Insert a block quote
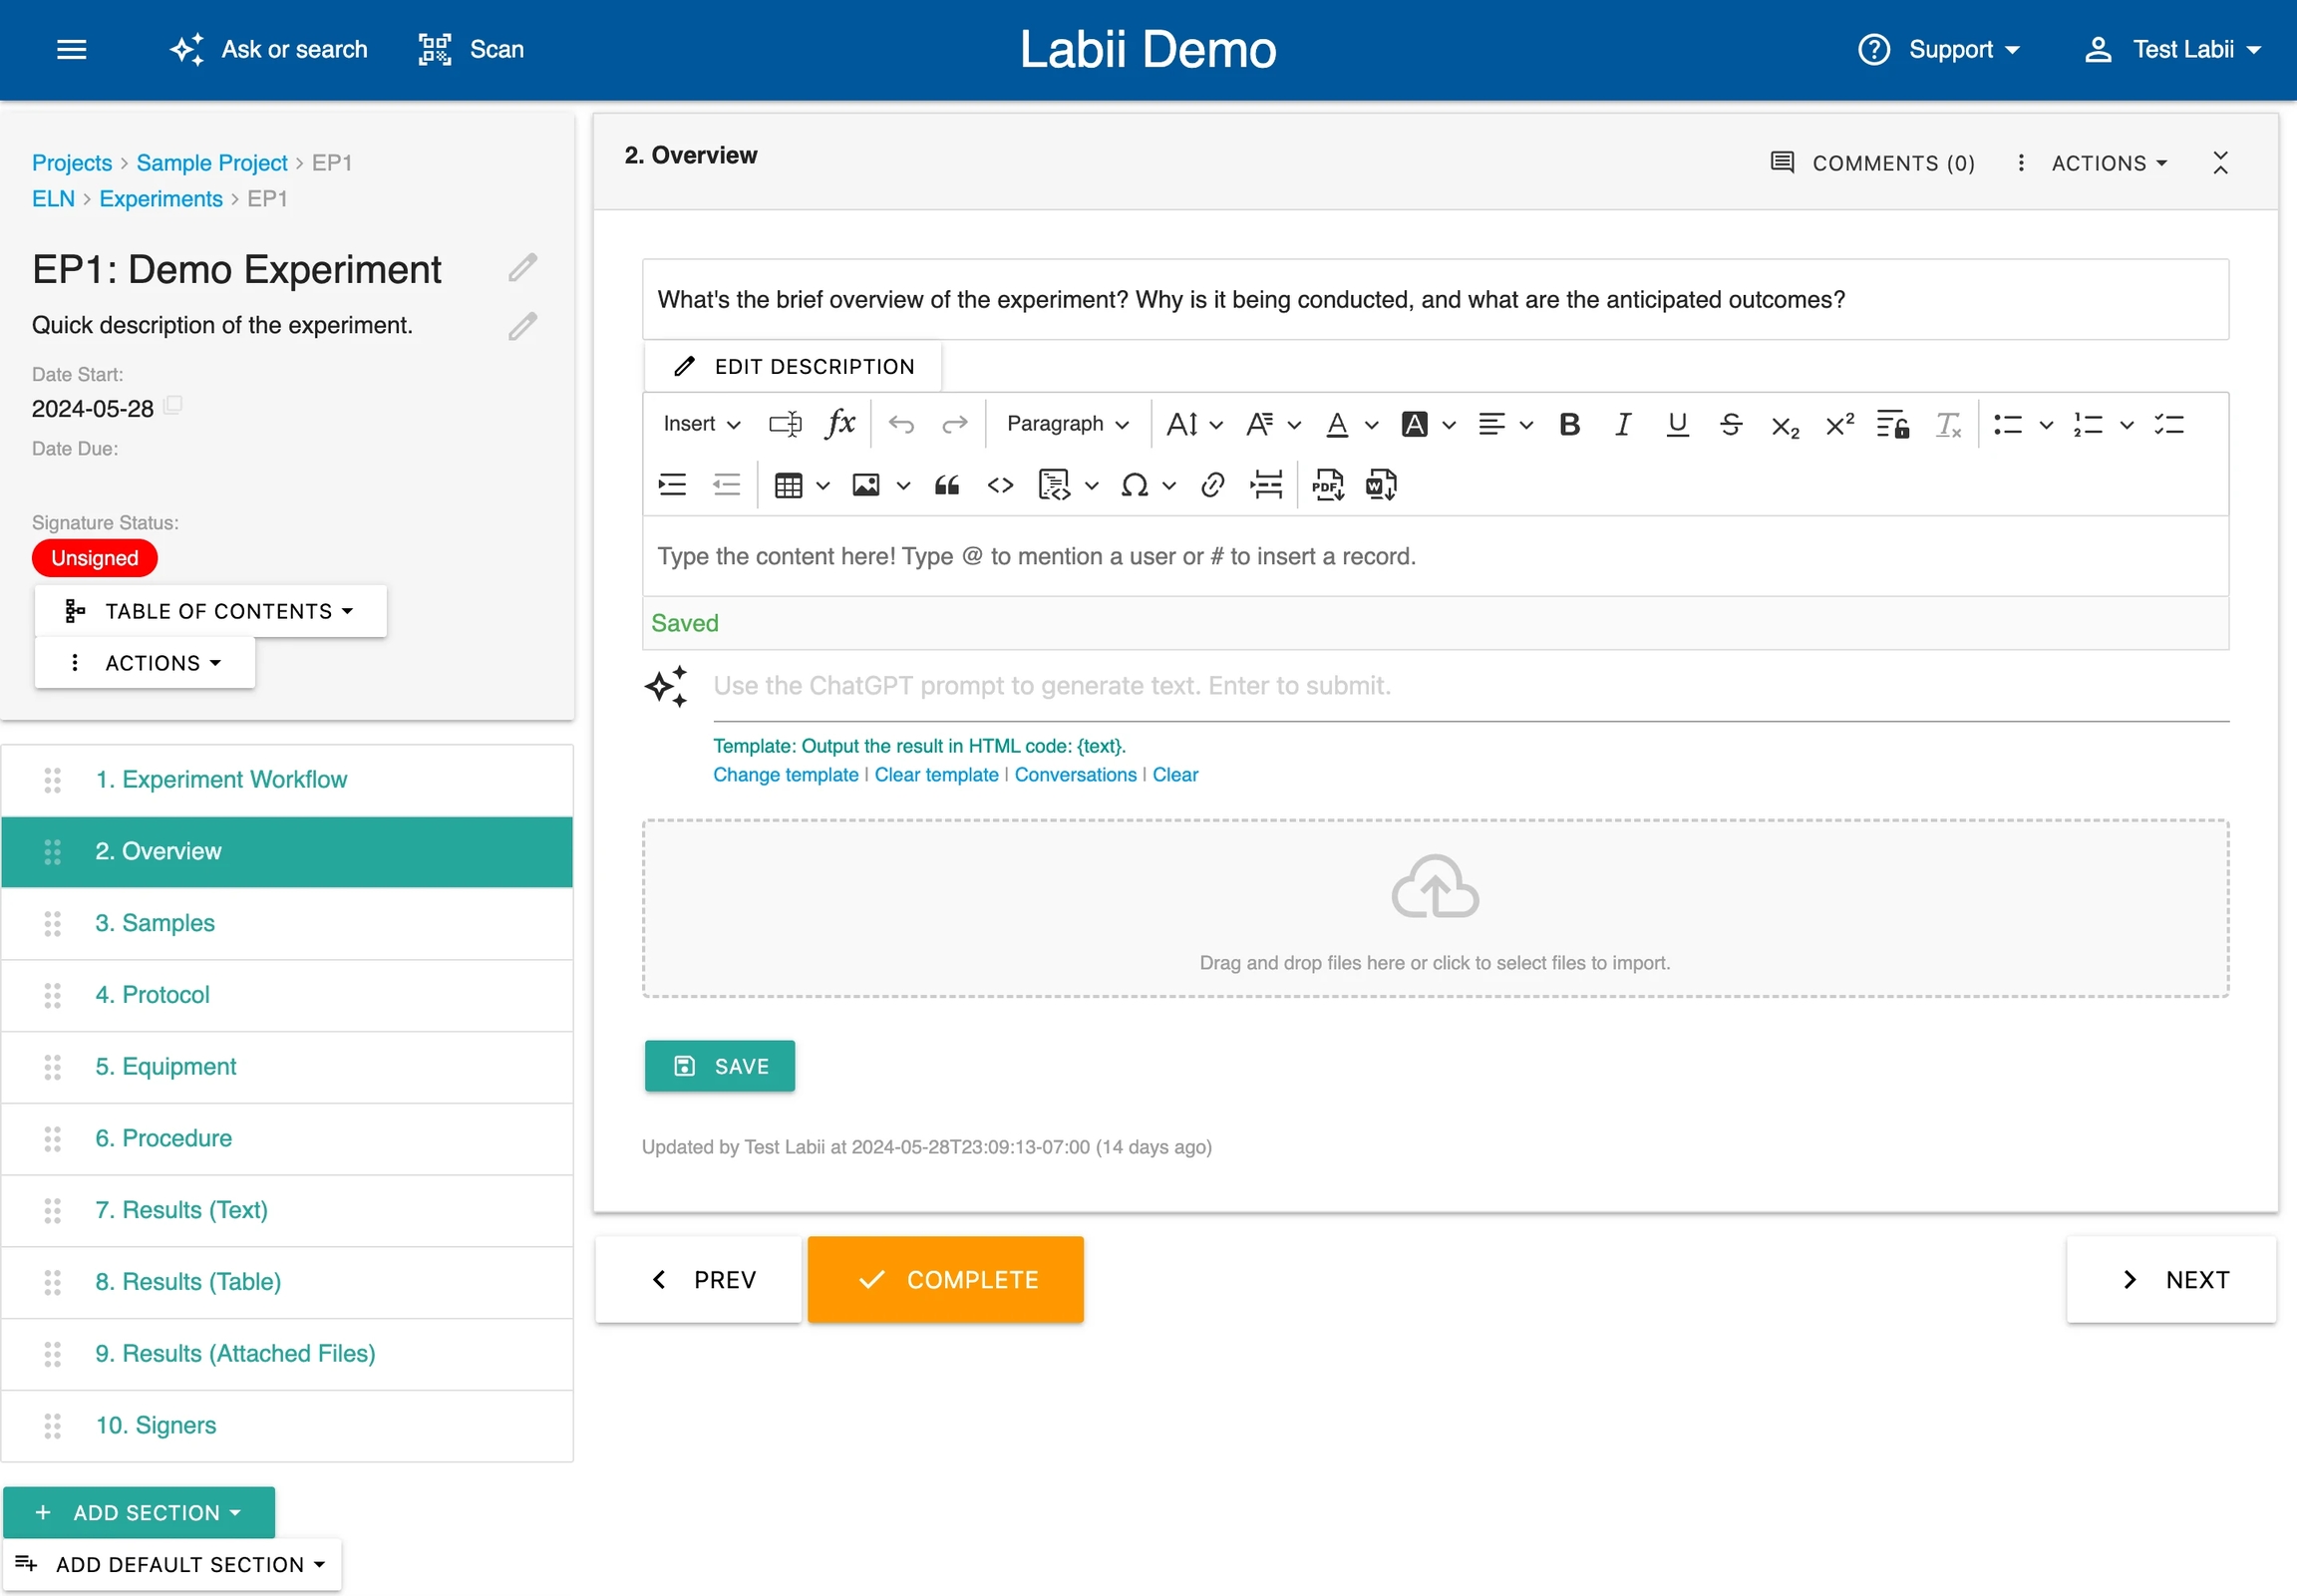Viewport: 2297px width, 1596px height. 946,486
